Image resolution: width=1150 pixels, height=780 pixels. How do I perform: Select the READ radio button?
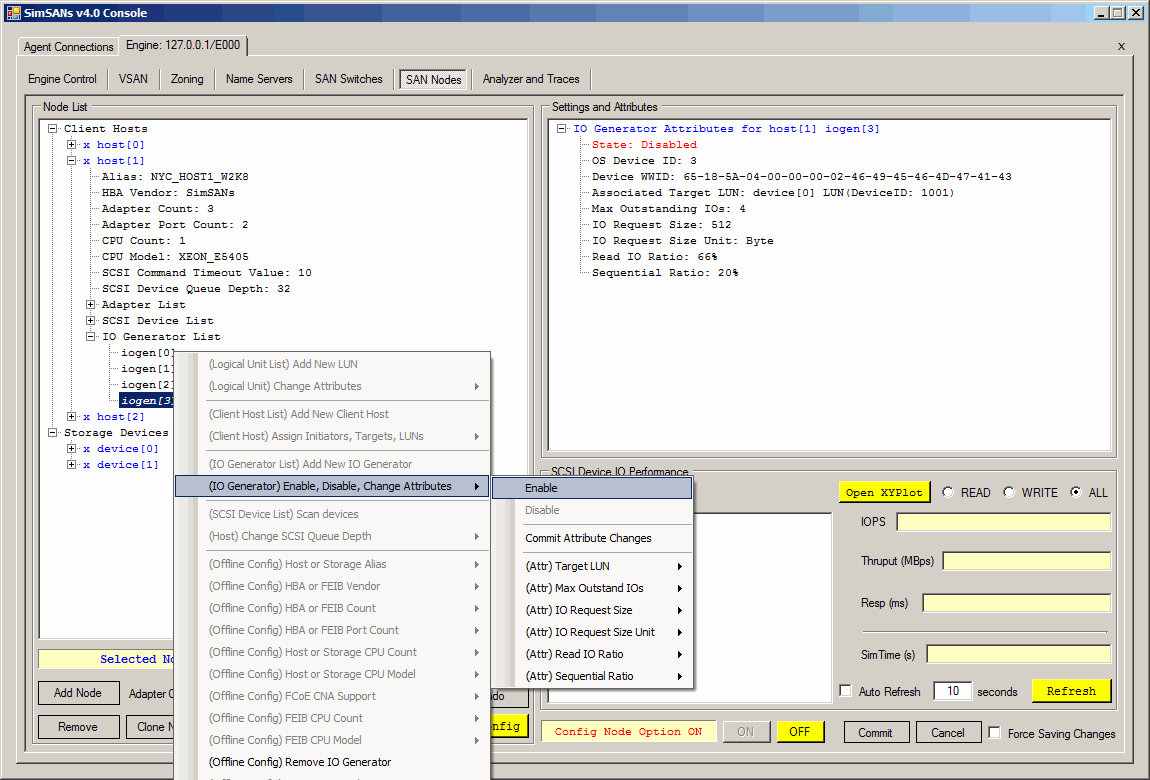click(946, 492)
